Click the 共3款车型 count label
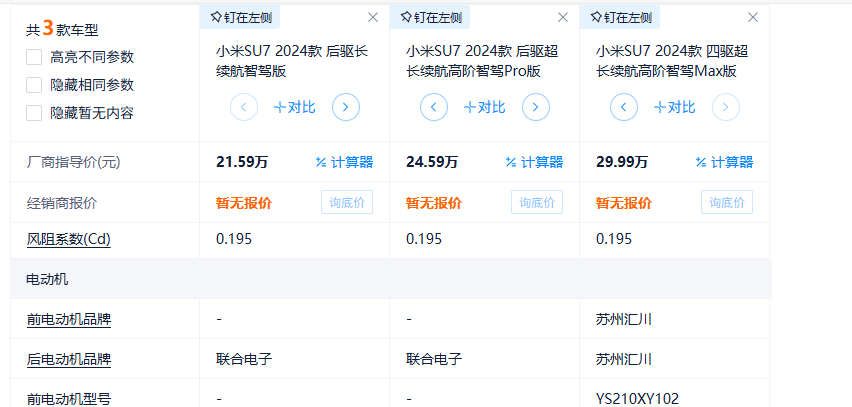 tap(62, 29)
